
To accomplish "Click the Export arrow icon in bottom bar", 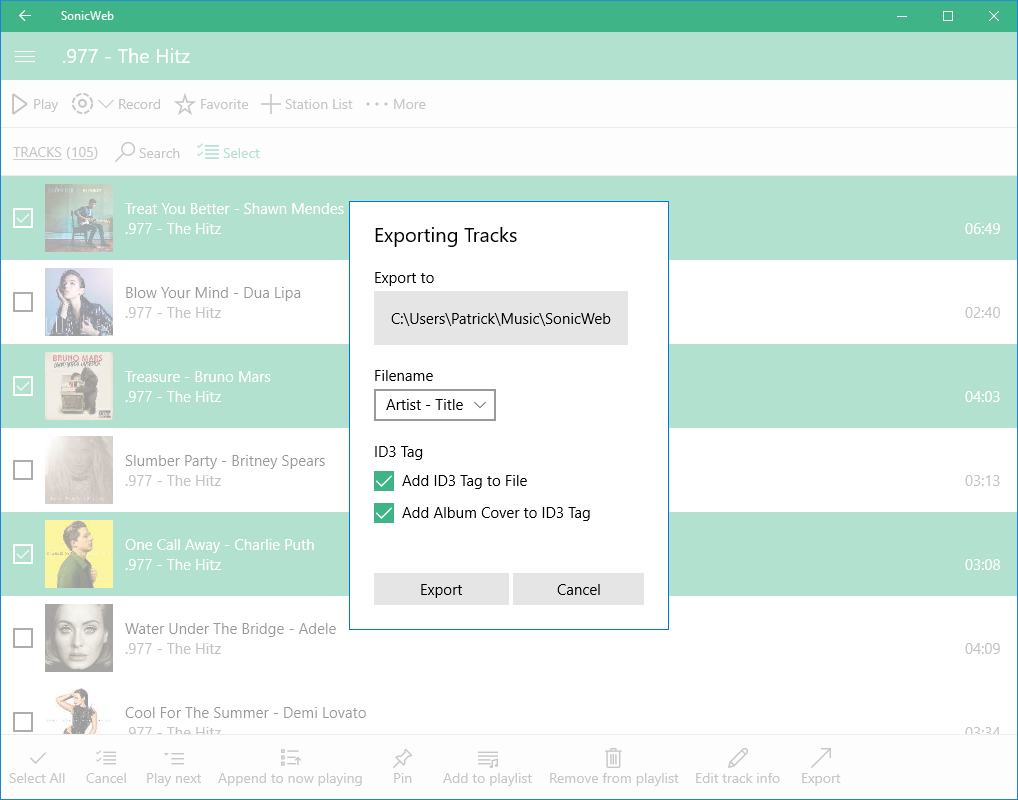I will pos(820,759).
